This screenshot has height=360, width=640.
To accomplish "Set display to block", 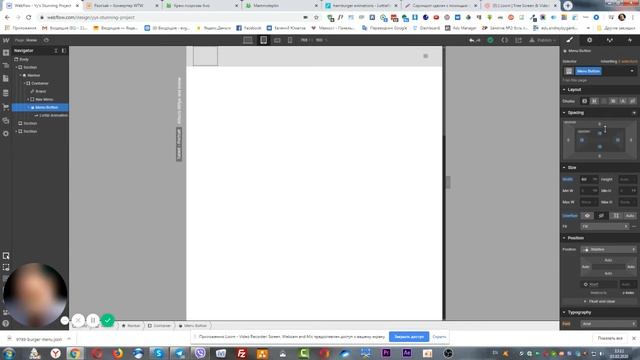I will click(584, 101).
